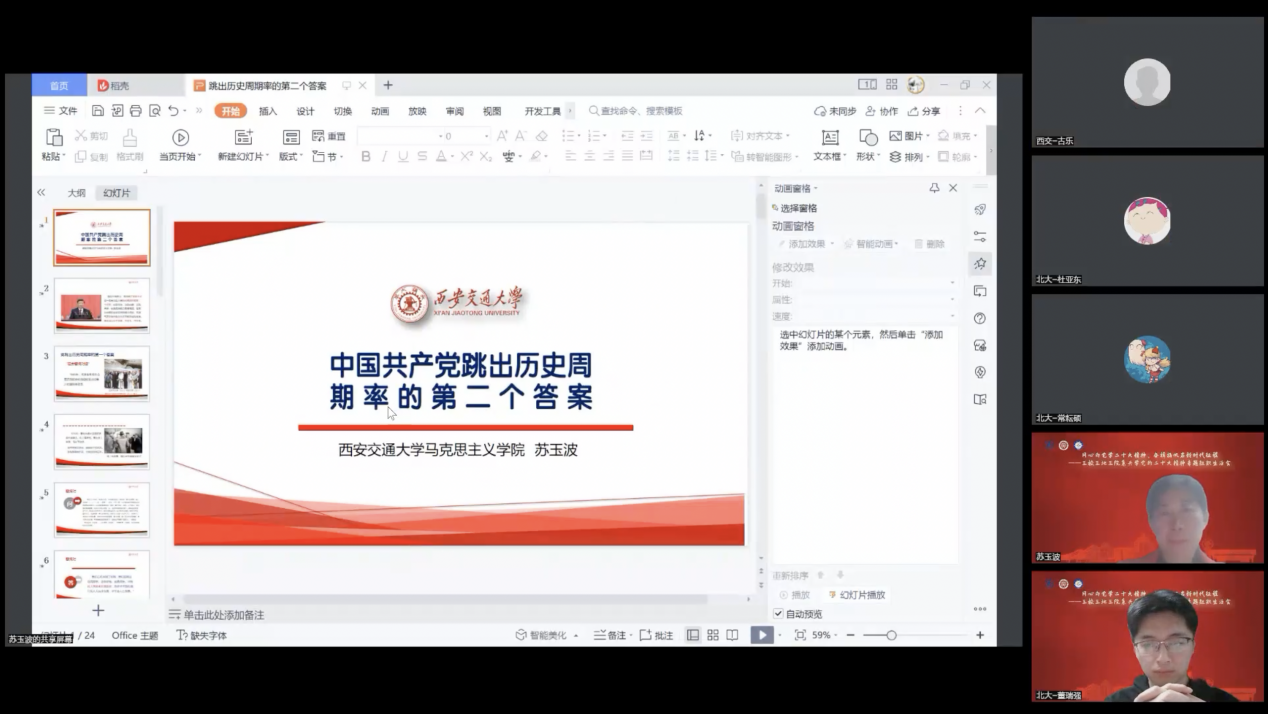
Task: Apply Underline formatting icon
Action: pos(403,157)
